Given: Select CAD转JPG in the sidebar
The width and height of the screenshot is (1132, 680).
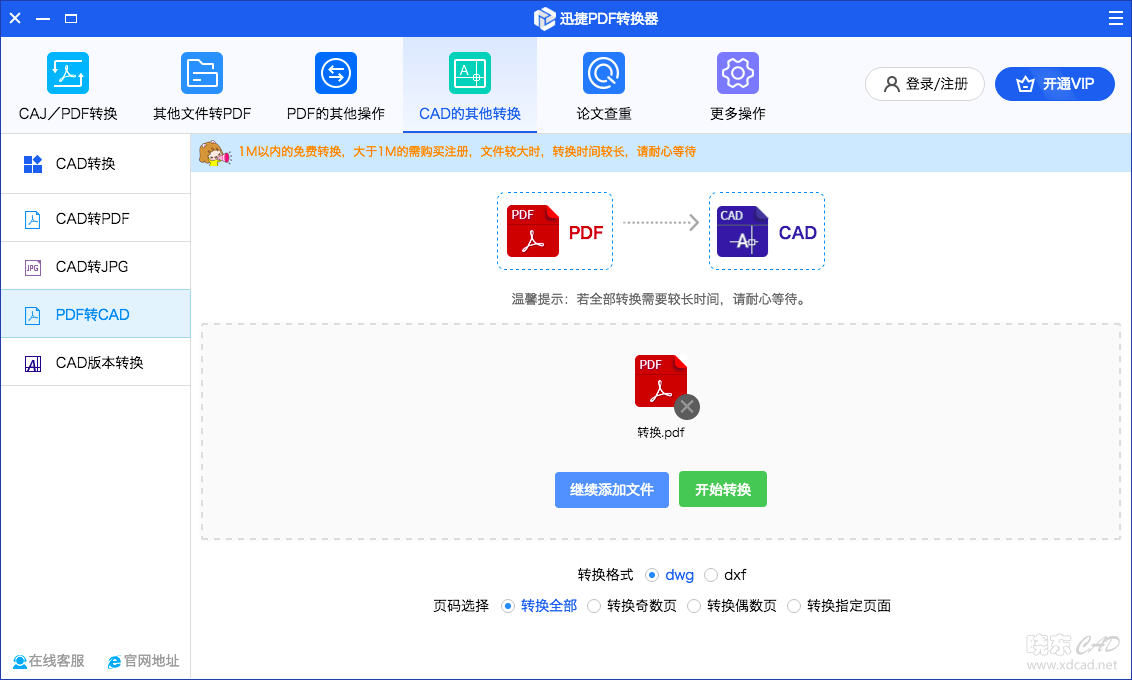Looking at the screenshot, I should [96, 267].
